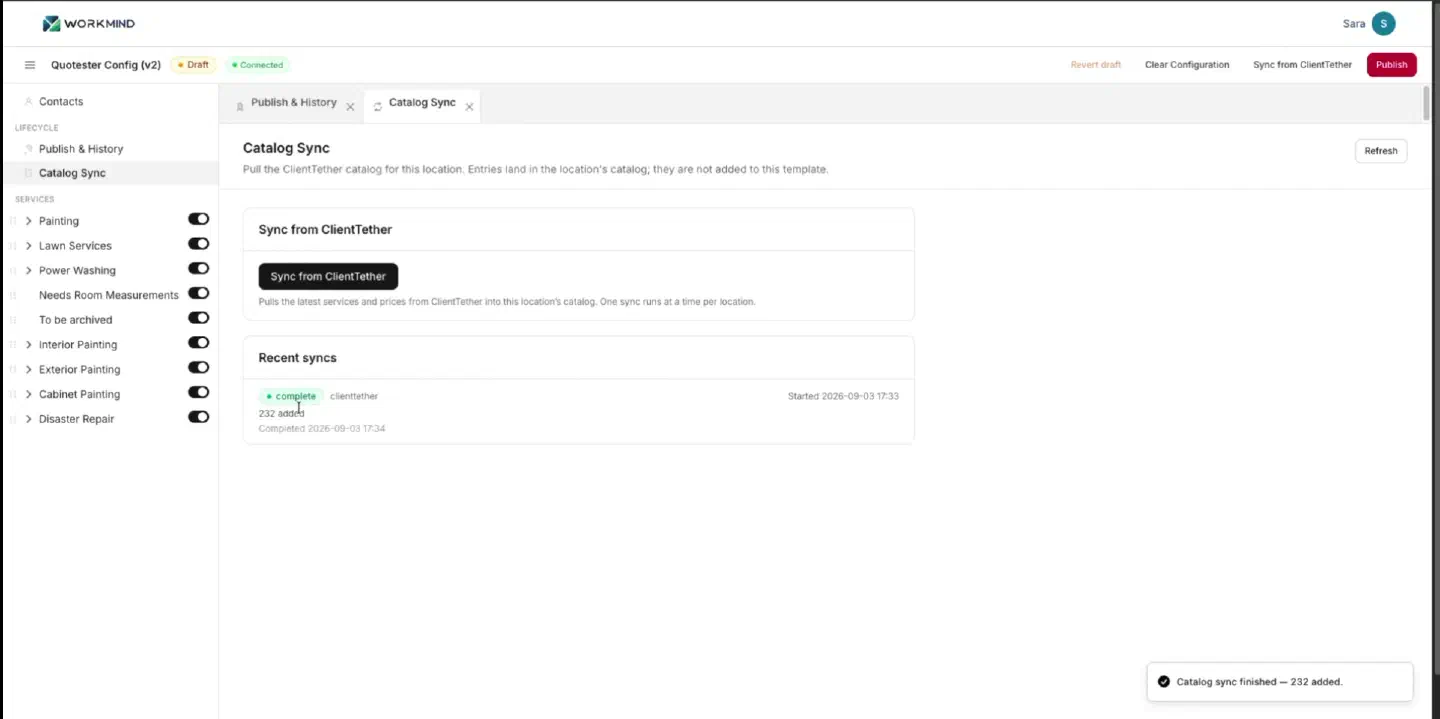Close the Publish & History tab
The width and height of the screenshot is (1440, 719).
(x=350, y=107)
